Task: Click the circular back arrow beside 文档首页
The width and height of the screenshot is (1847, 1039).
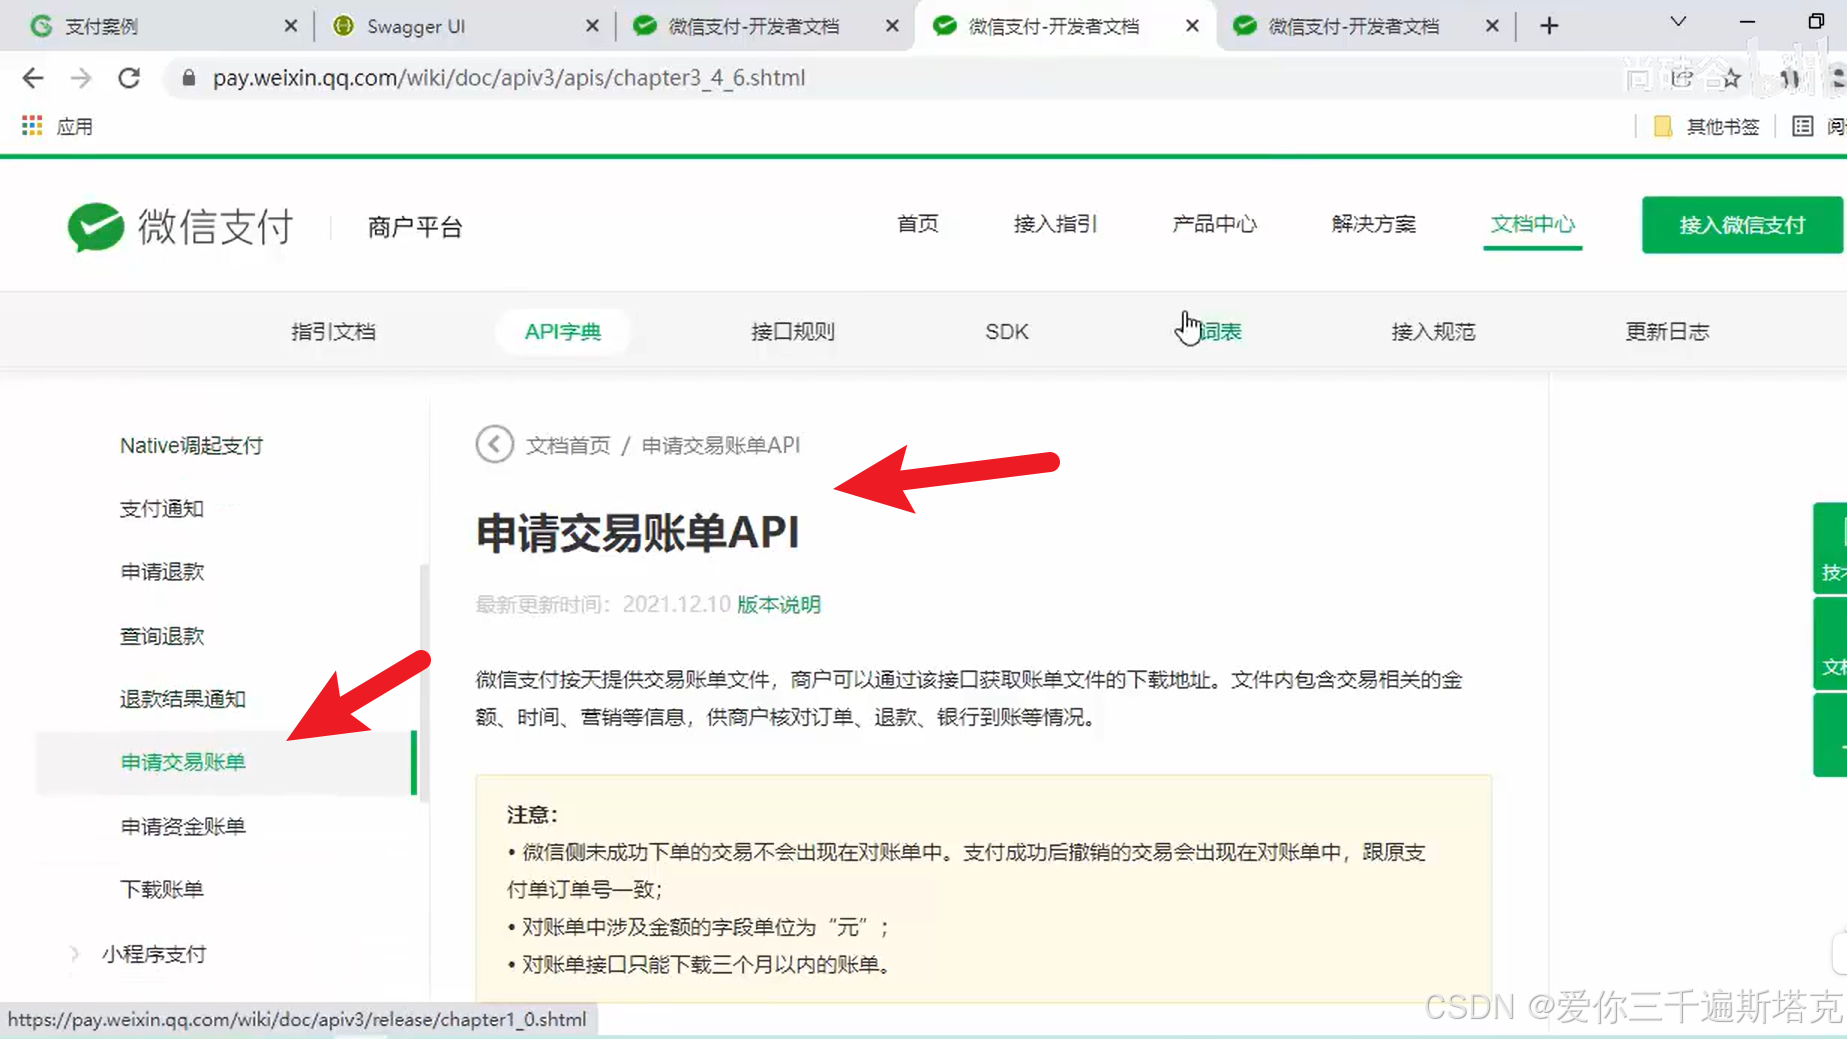Action: click(494, 445)
